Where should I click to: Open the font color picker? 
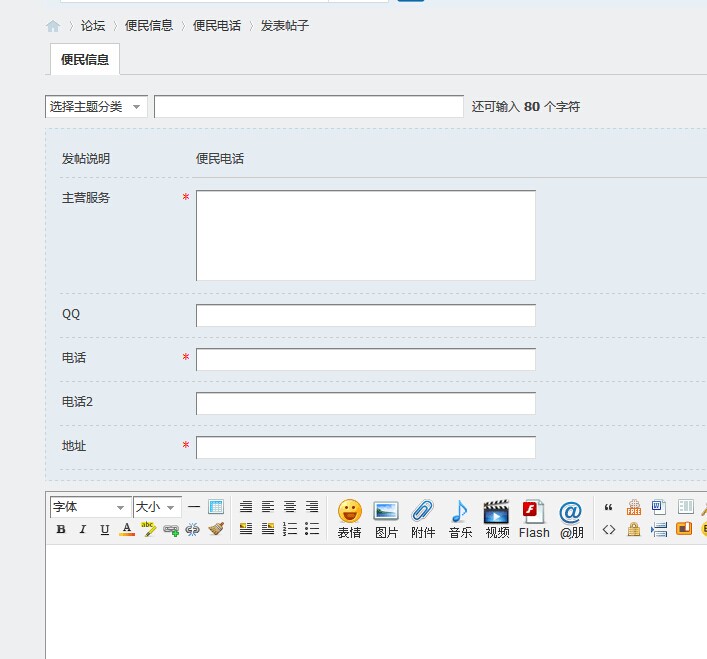(x=127, y=529)
